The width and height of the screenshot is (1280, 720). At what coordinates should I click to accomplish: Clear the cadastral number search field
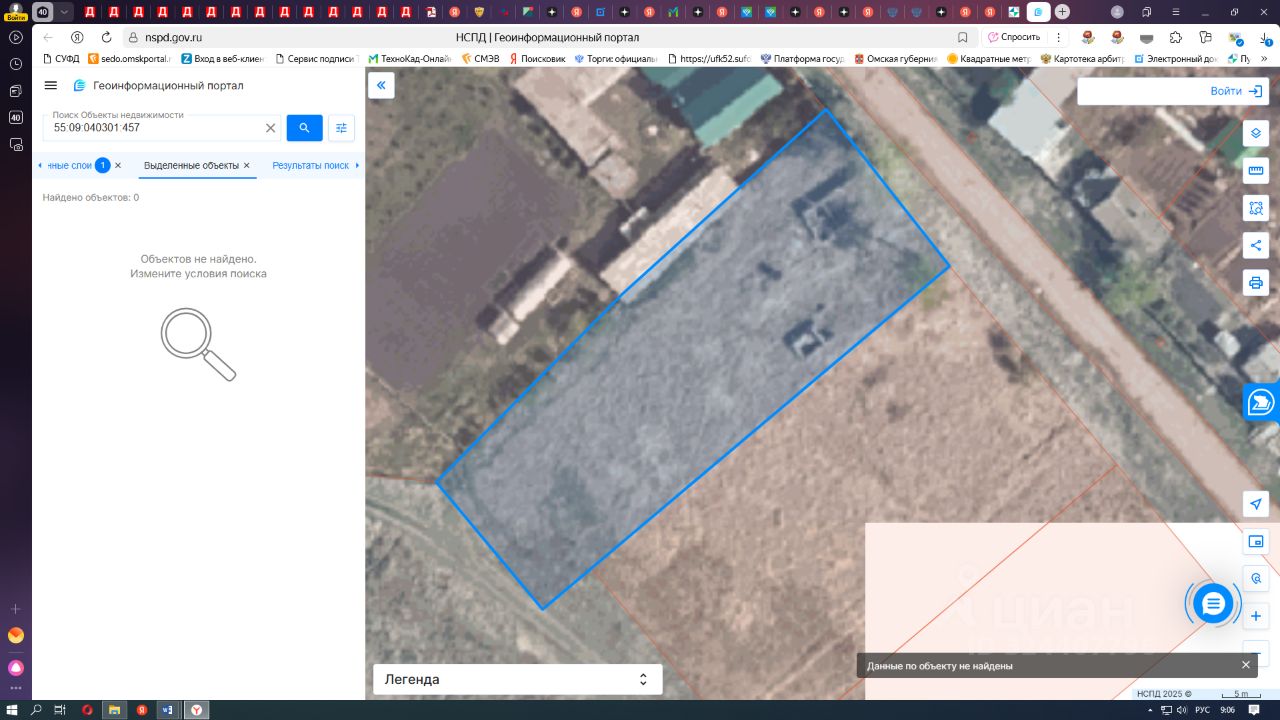coord(270,128)
